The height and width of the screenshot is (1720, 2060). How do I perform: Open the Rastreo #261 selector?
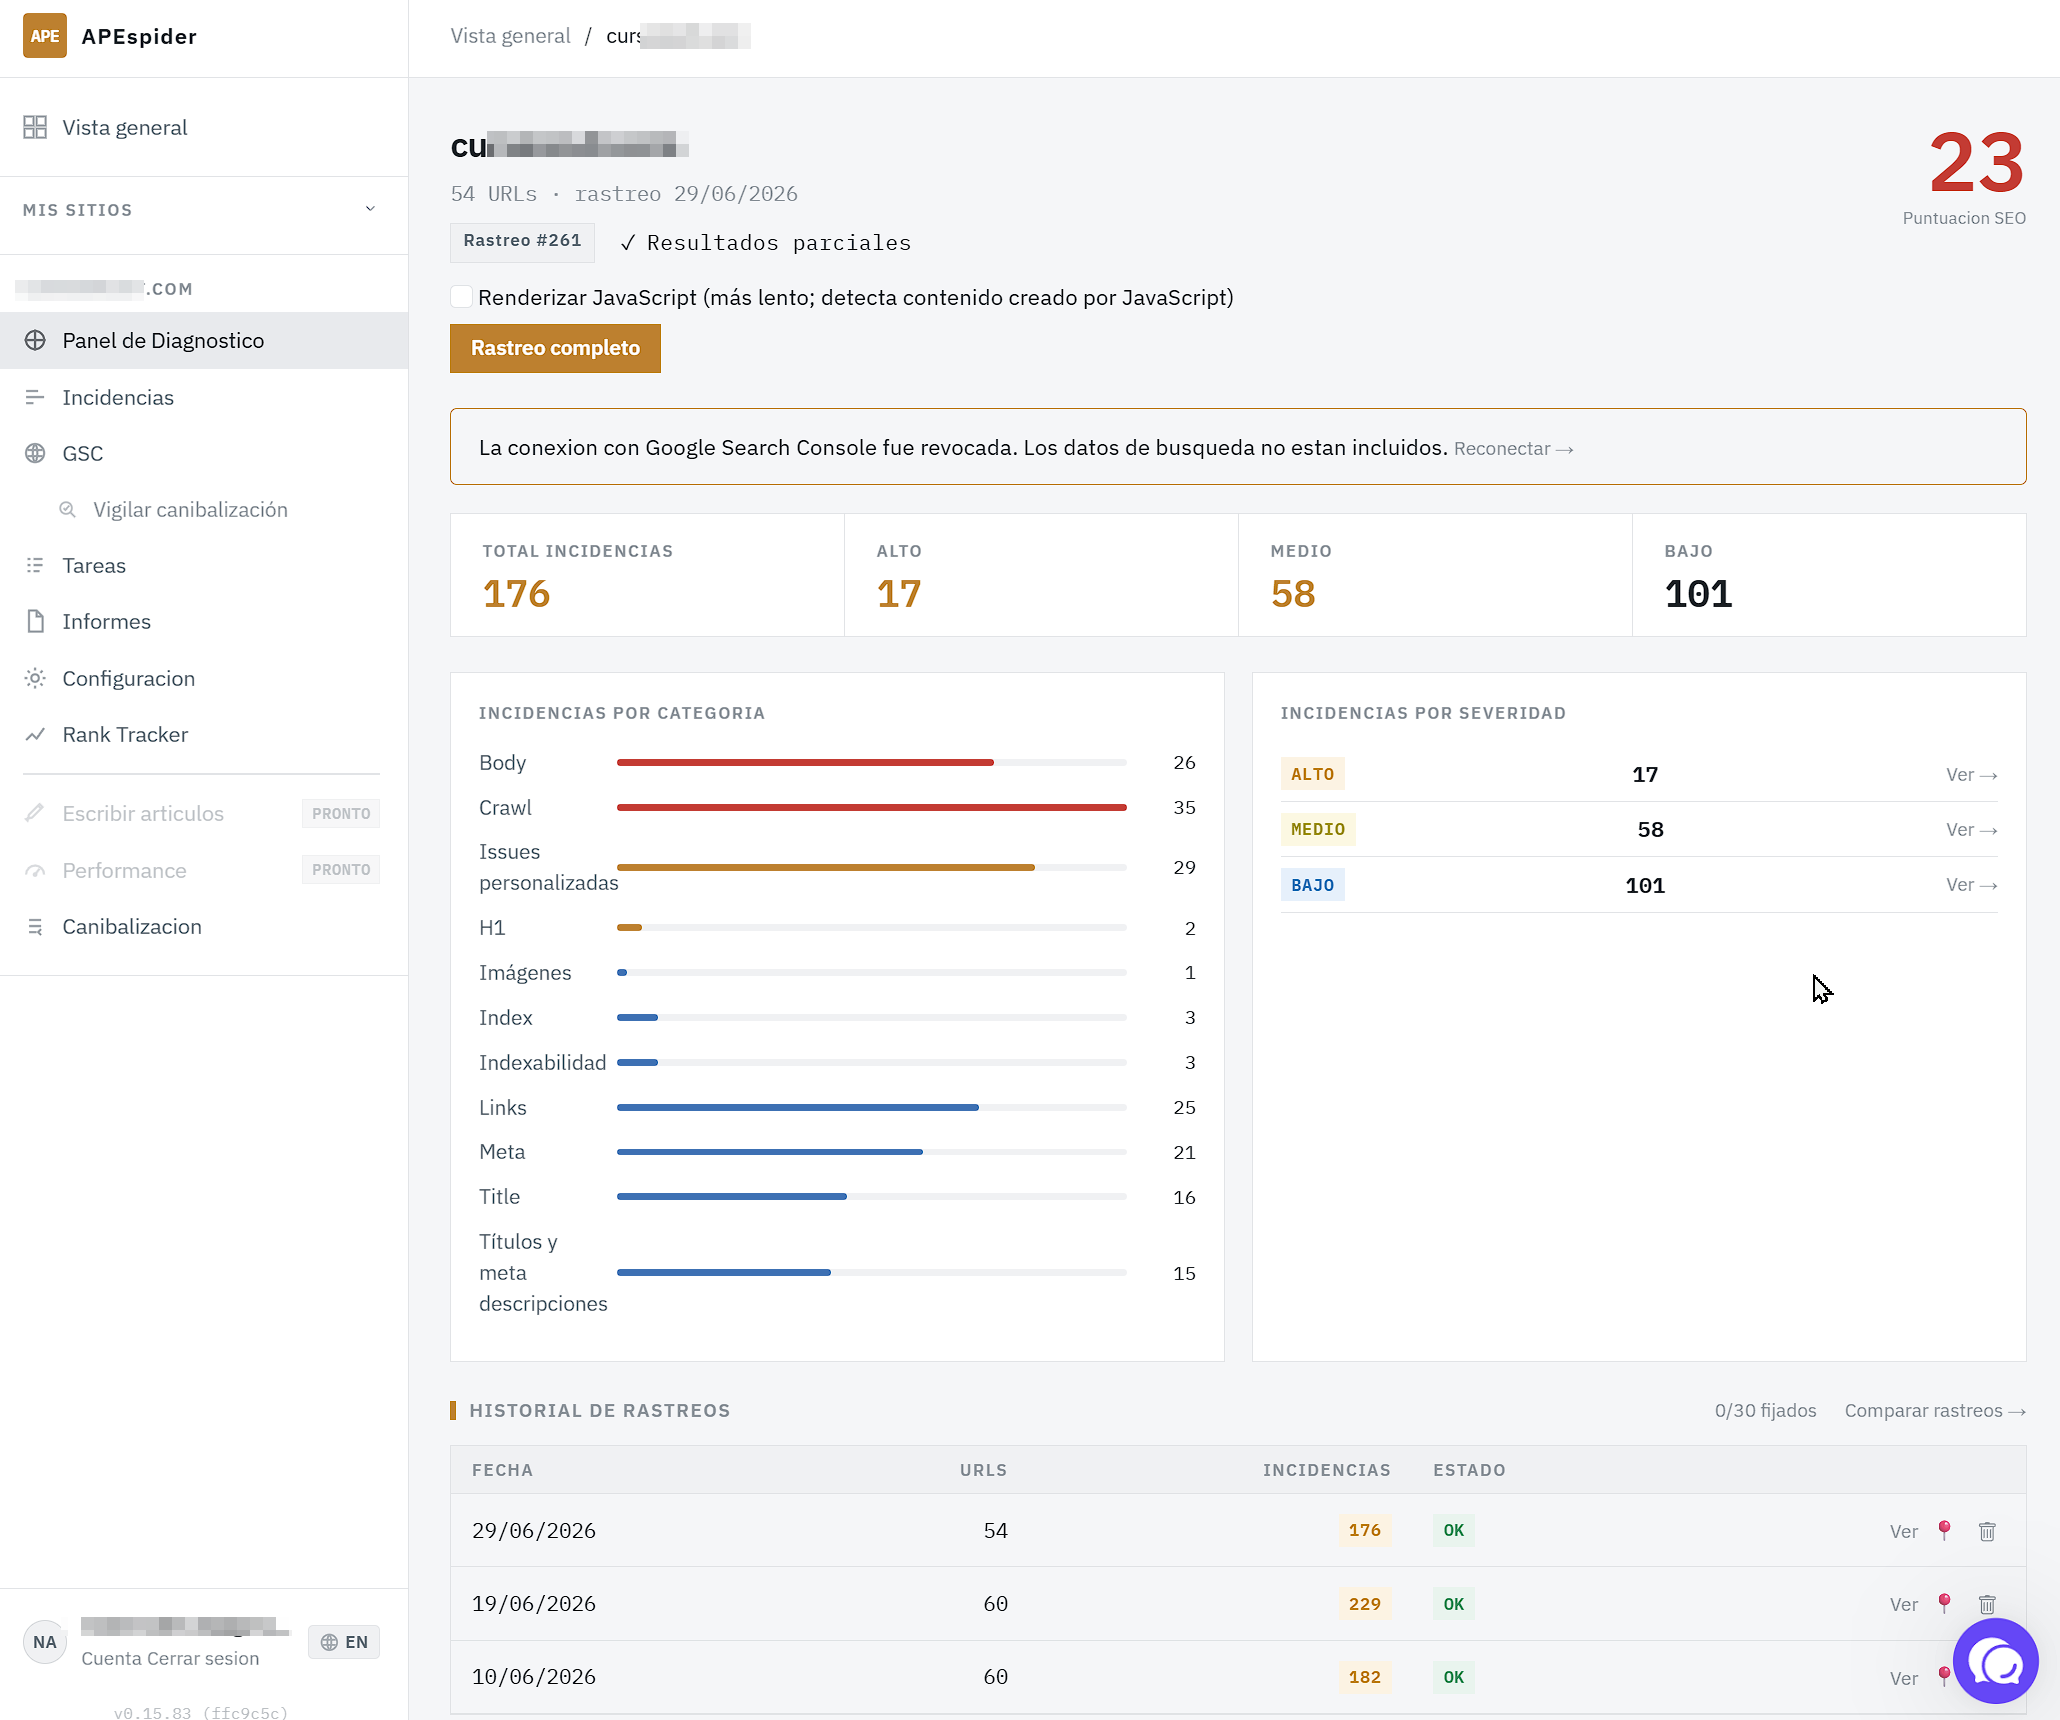tap(522, 241)
